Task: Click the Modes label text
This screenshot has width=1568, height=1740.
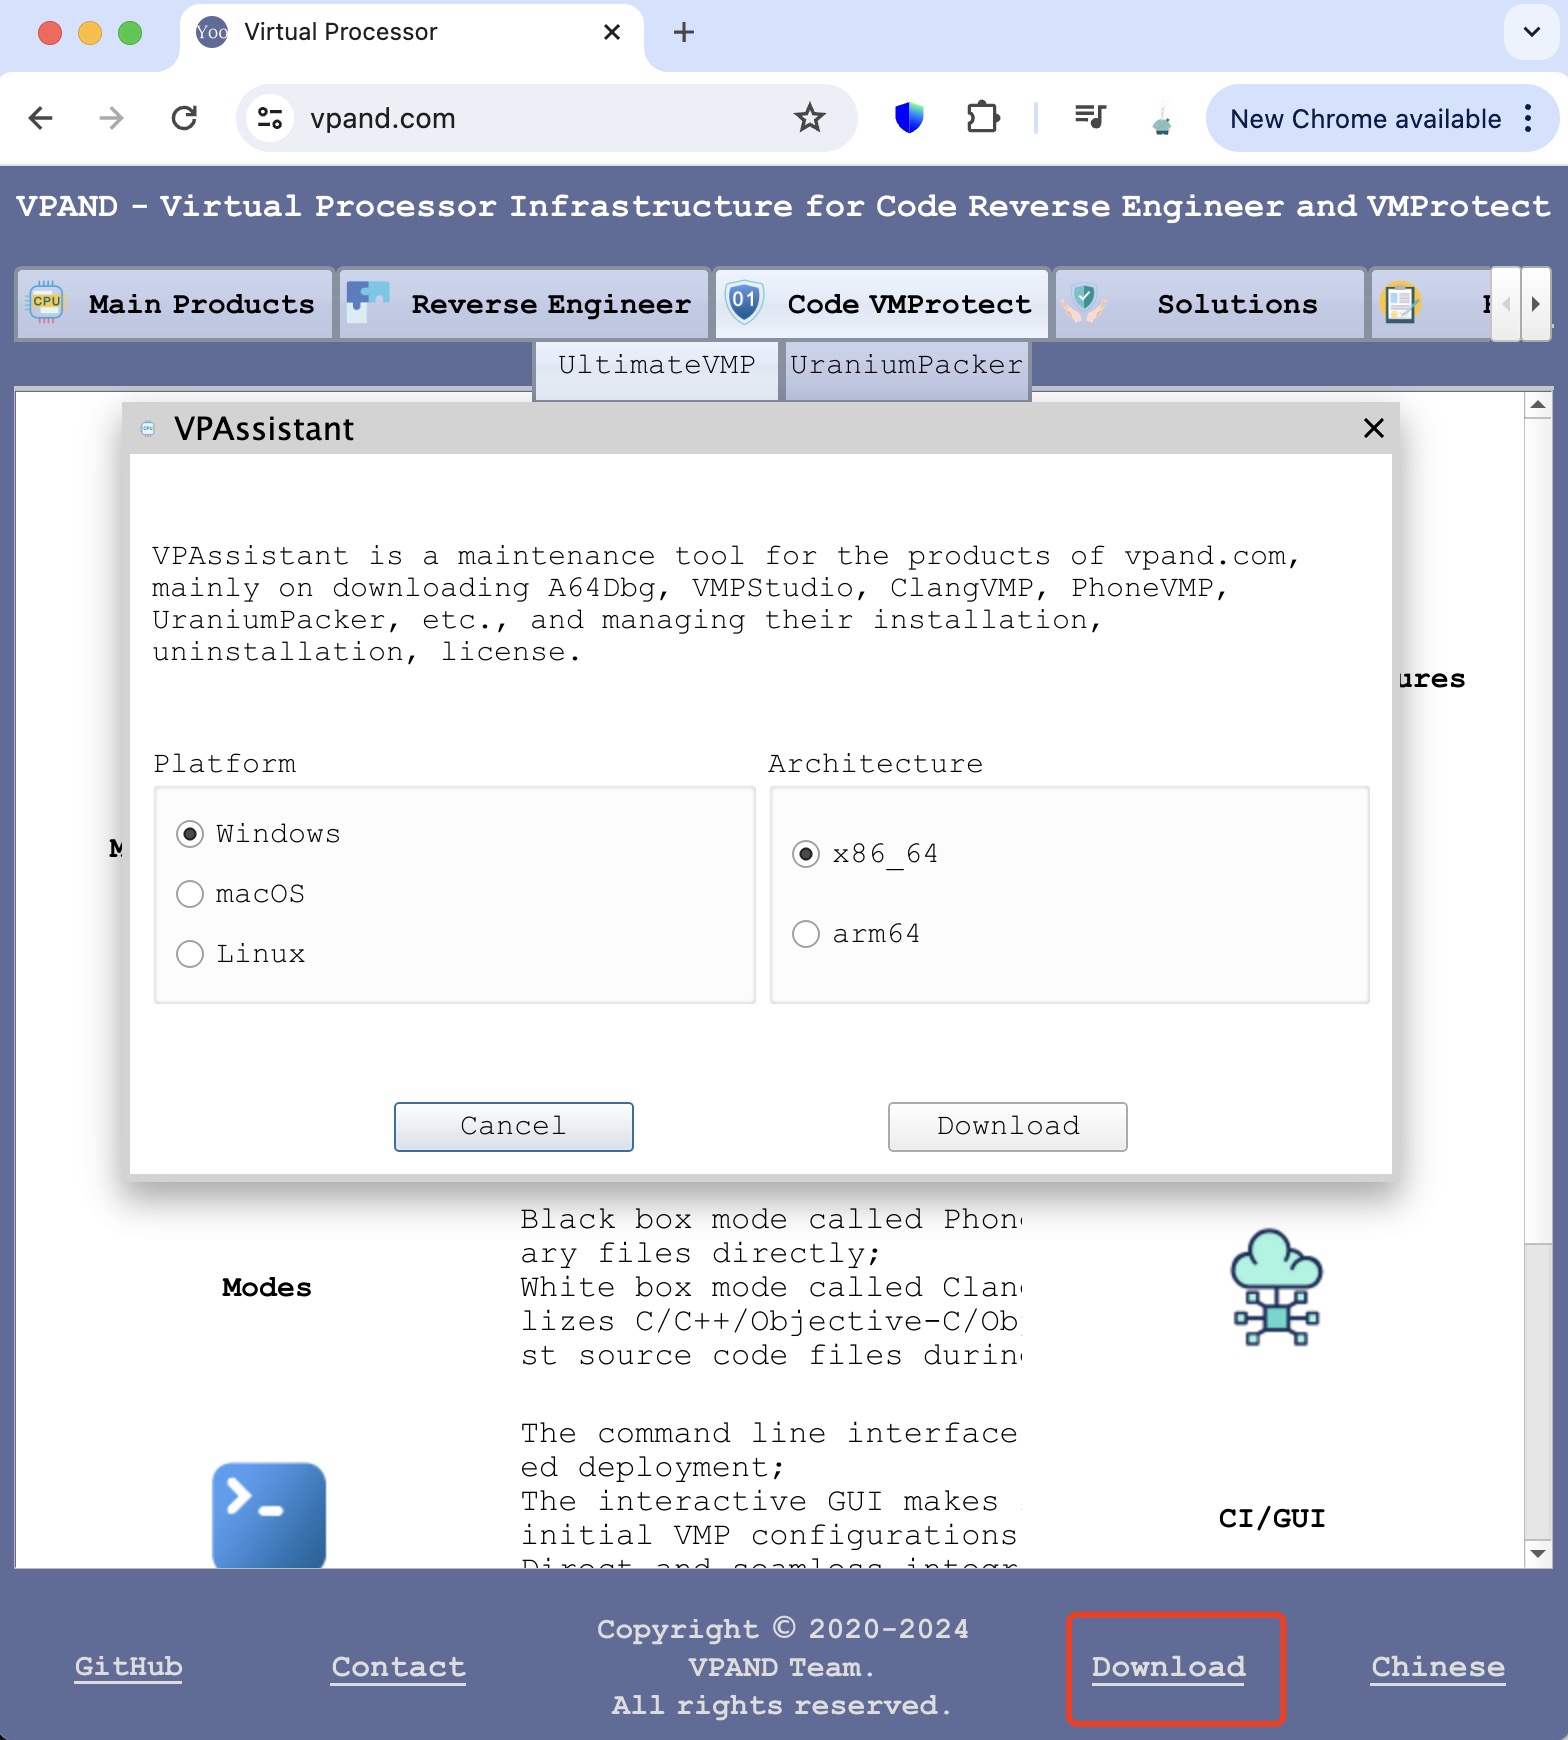Action: point(266,1287)
